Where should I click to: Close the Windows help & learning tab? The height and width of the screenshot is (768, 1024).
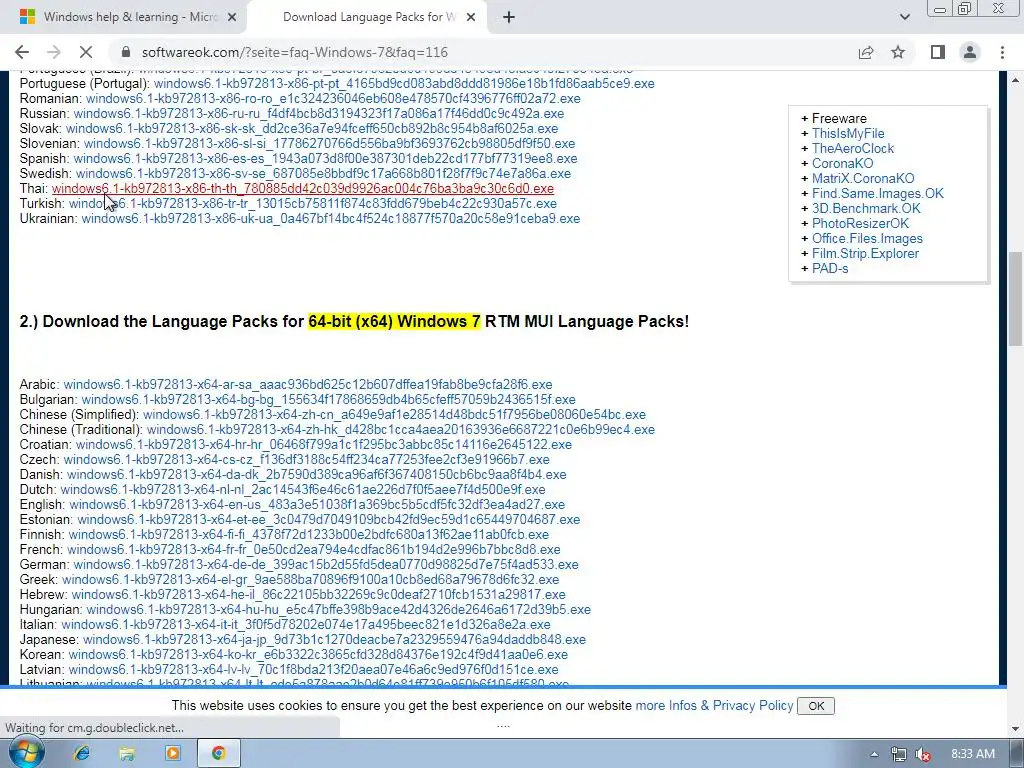(x=233, y=17)
